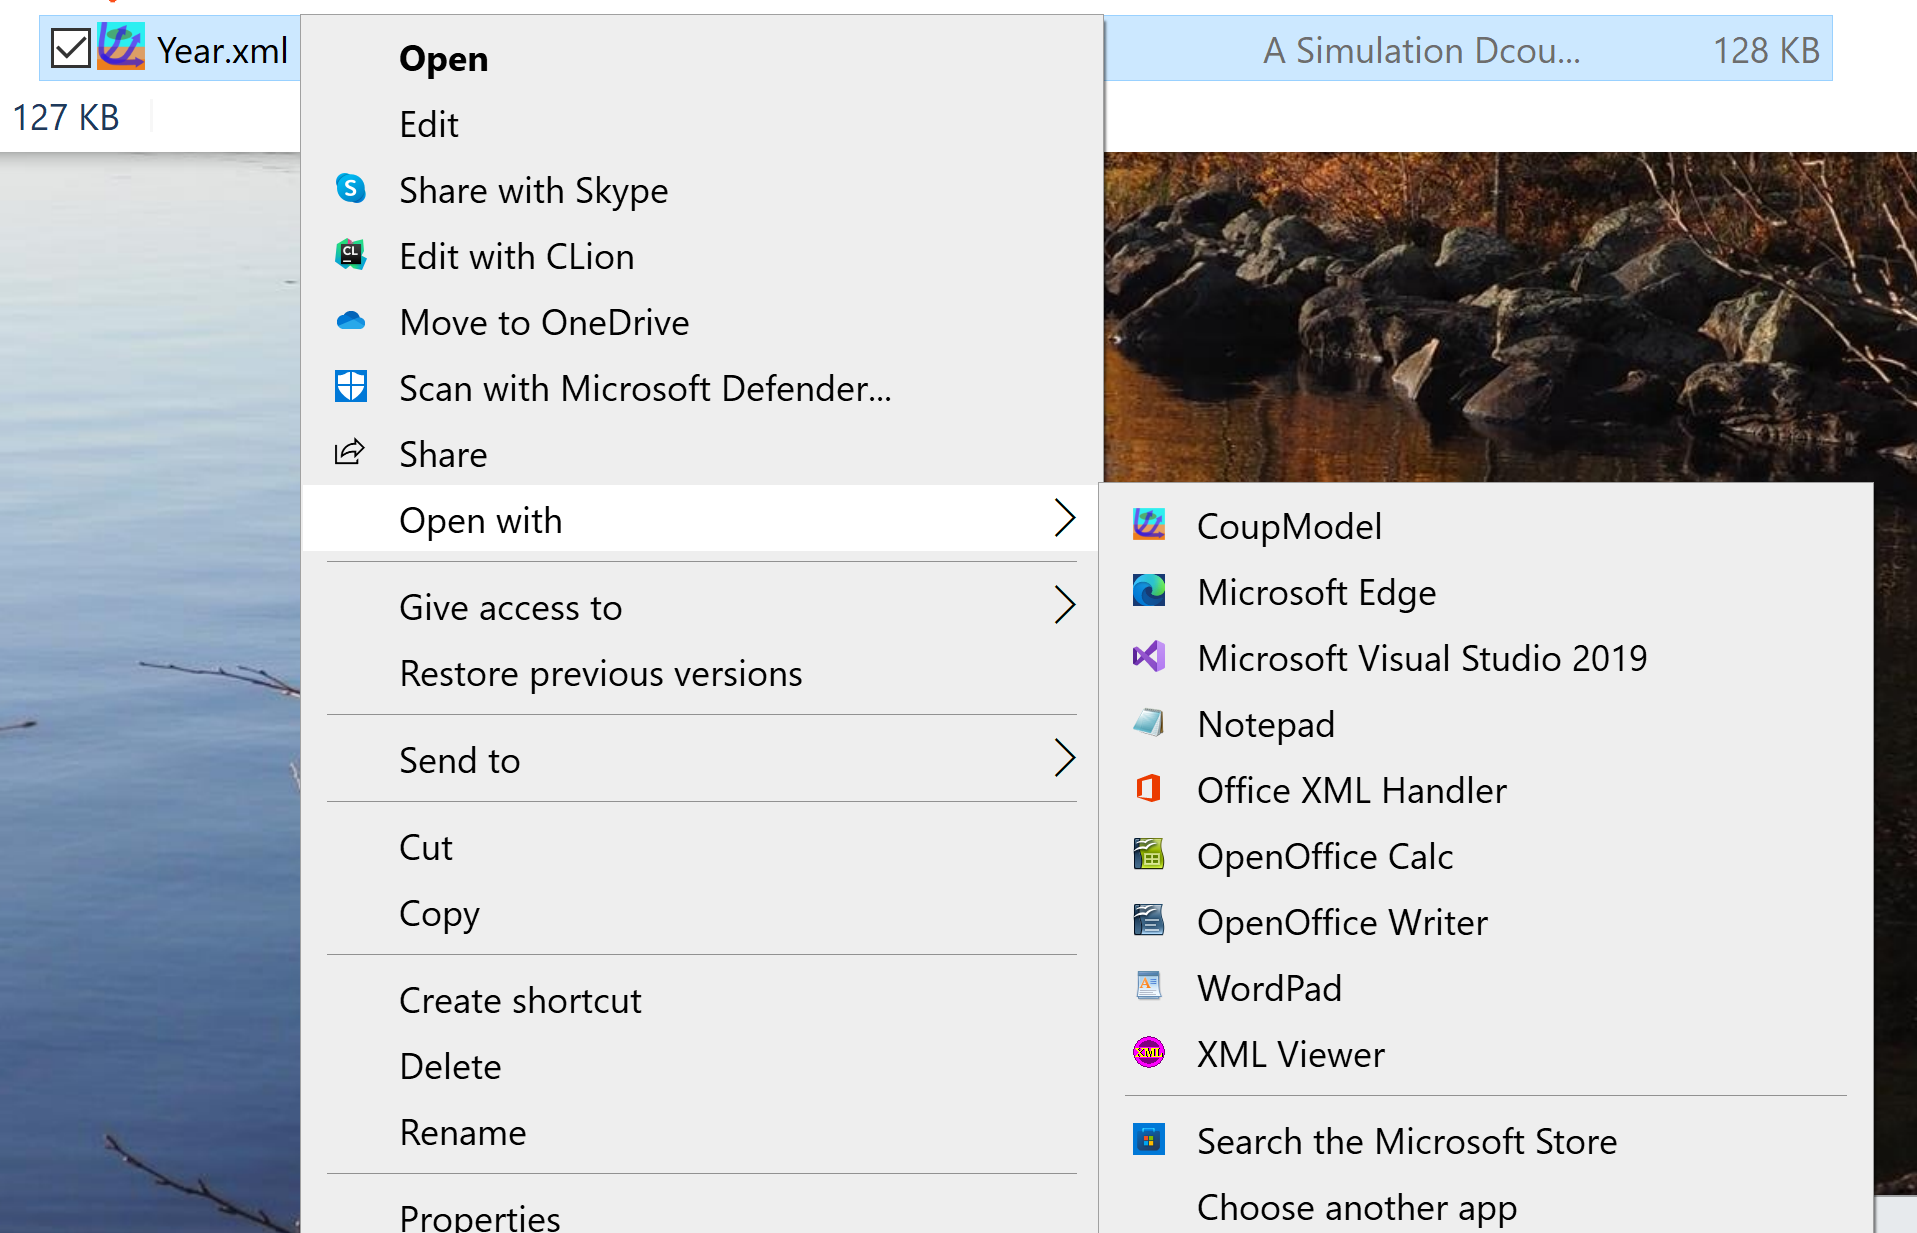Open Give access to entry
Image resolution: width=1917 pixels, height=1233 pixels.
701,607
